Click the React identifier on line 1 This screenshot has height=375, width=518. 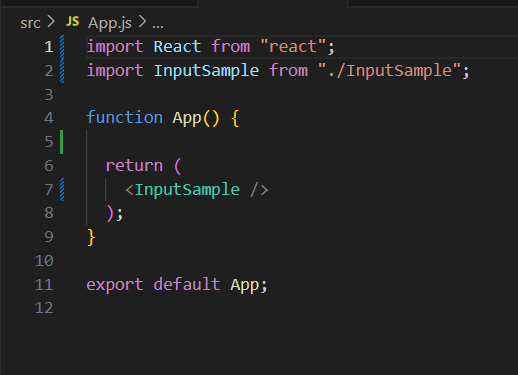pos(177,46)
